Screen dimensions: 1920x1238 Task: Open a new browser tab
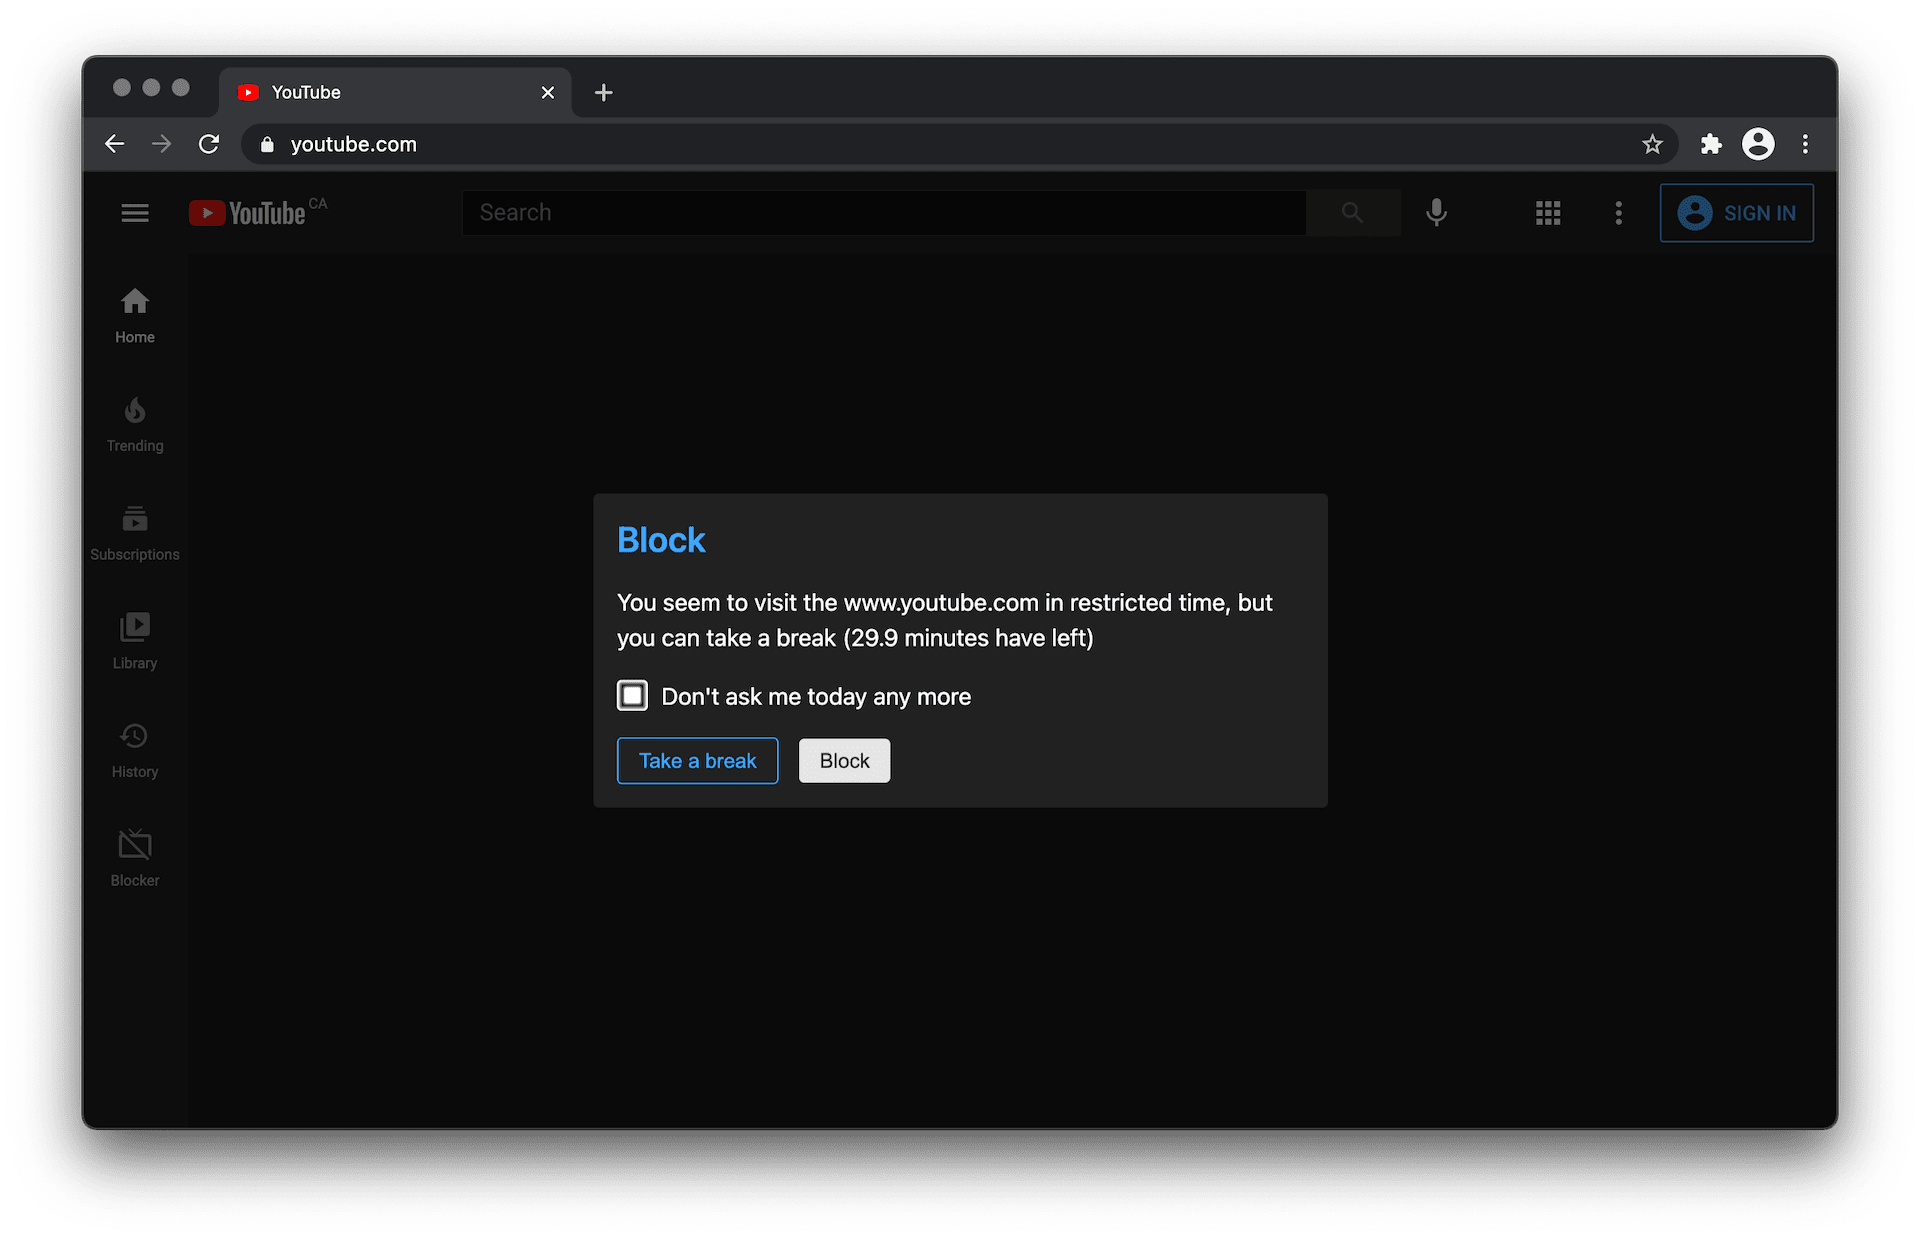[603, 93]
